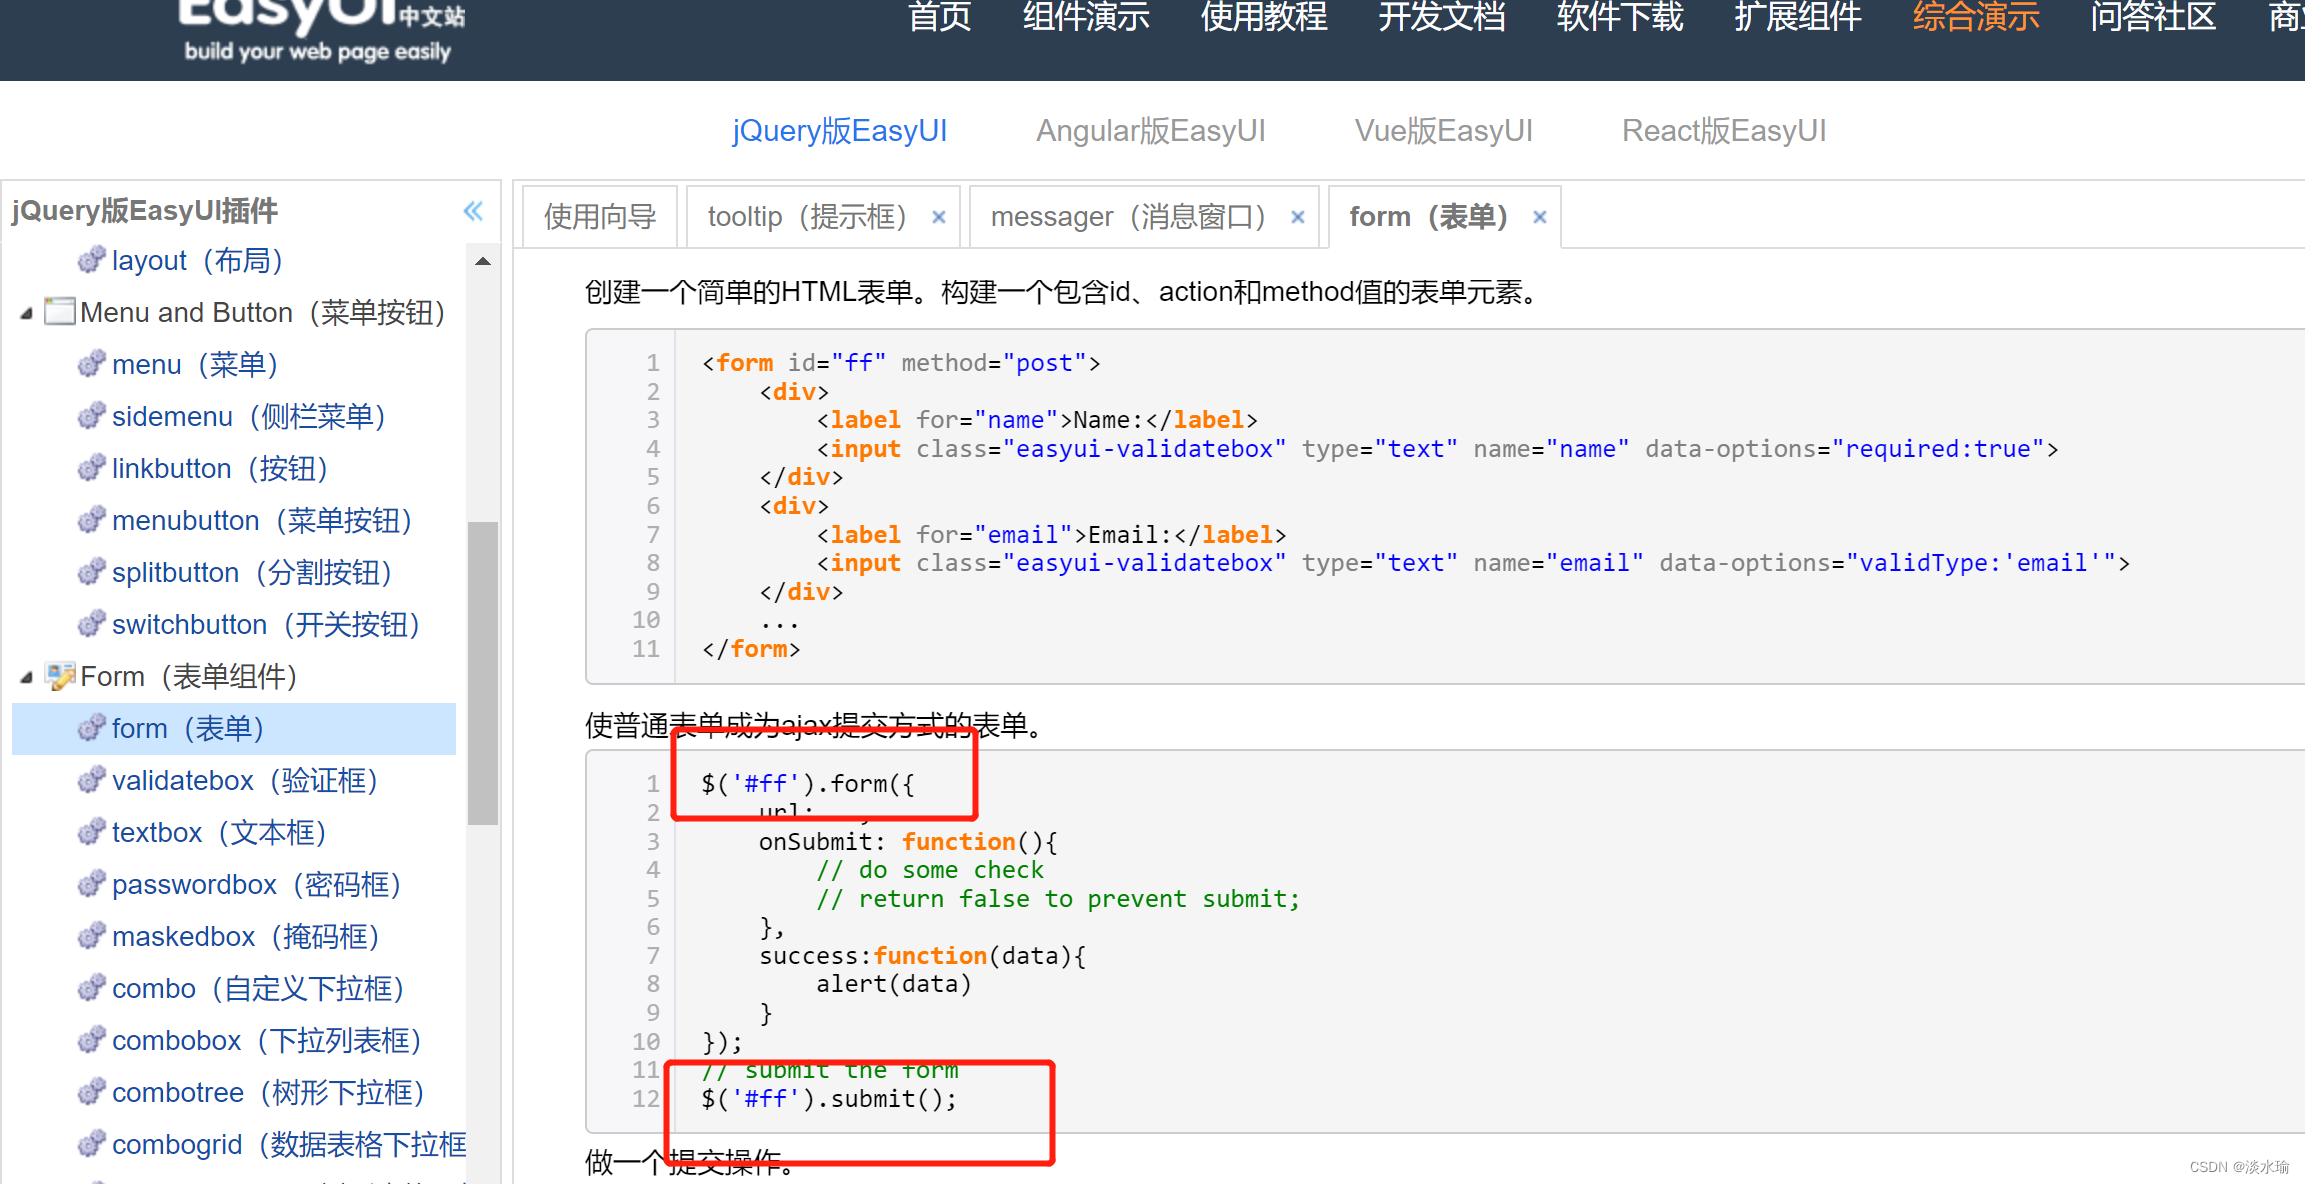Open validatebox（验证框）in the plugin tree
This screenshot has width=2305, height=1184.
[246, 780]
